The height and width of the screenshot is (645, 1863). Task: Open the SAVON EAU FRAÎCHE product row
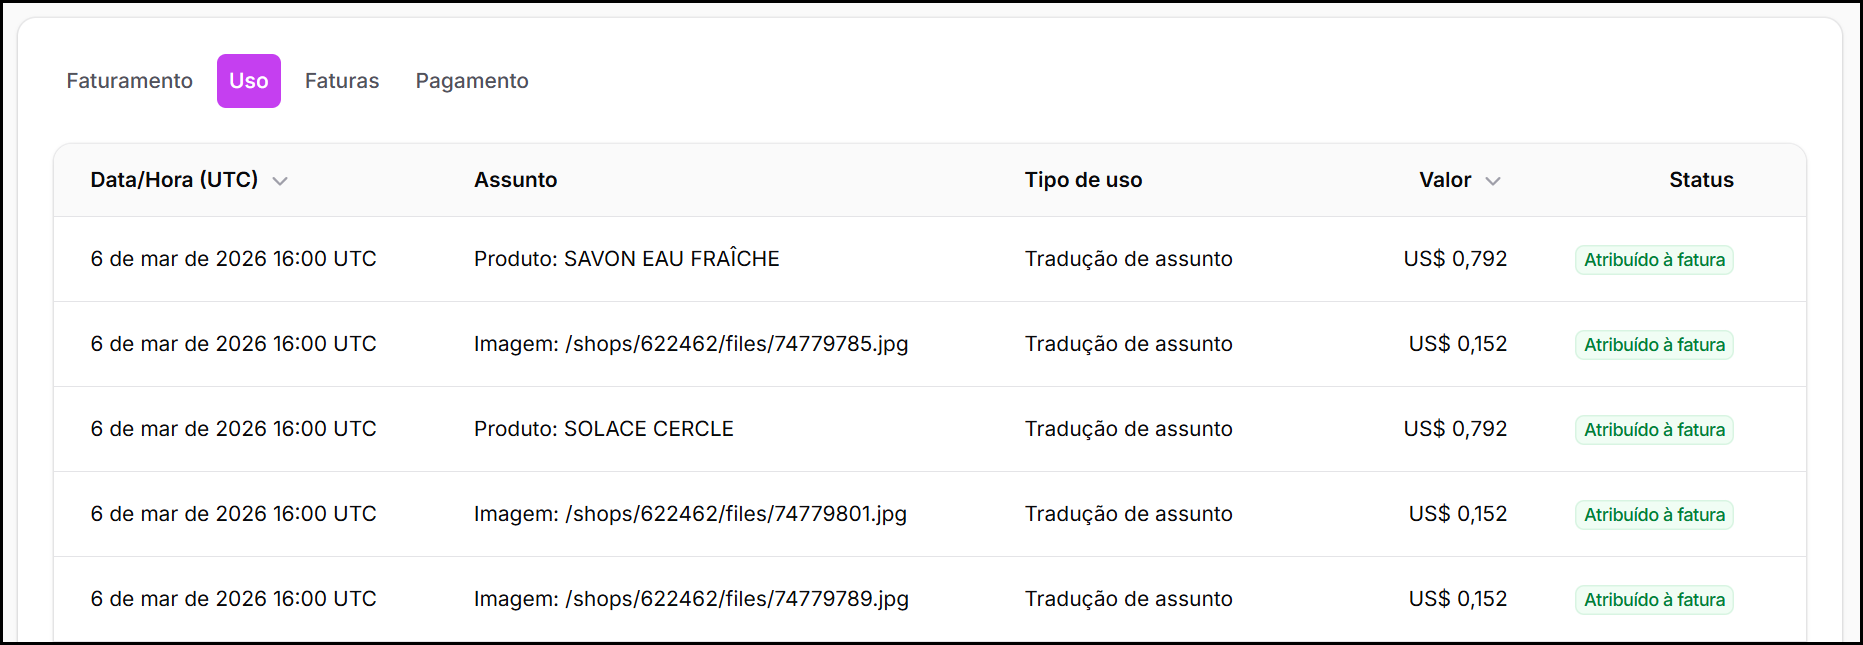click(x=626, y=259)
